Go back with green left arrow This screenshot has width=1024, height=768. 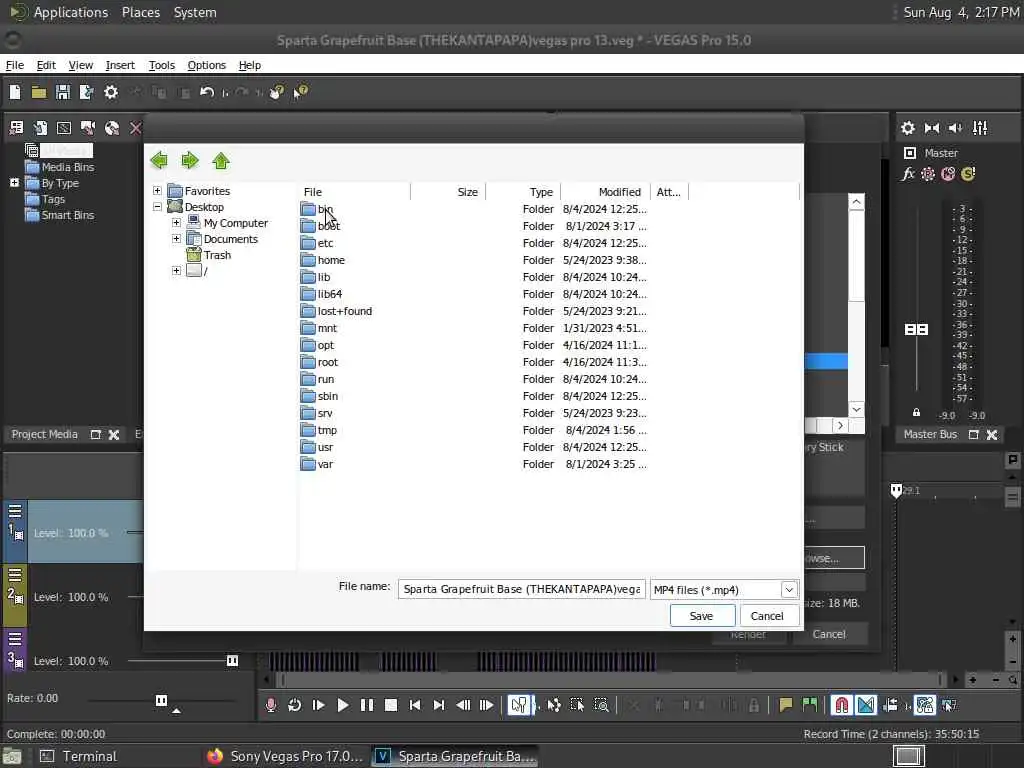coord(159,160)
